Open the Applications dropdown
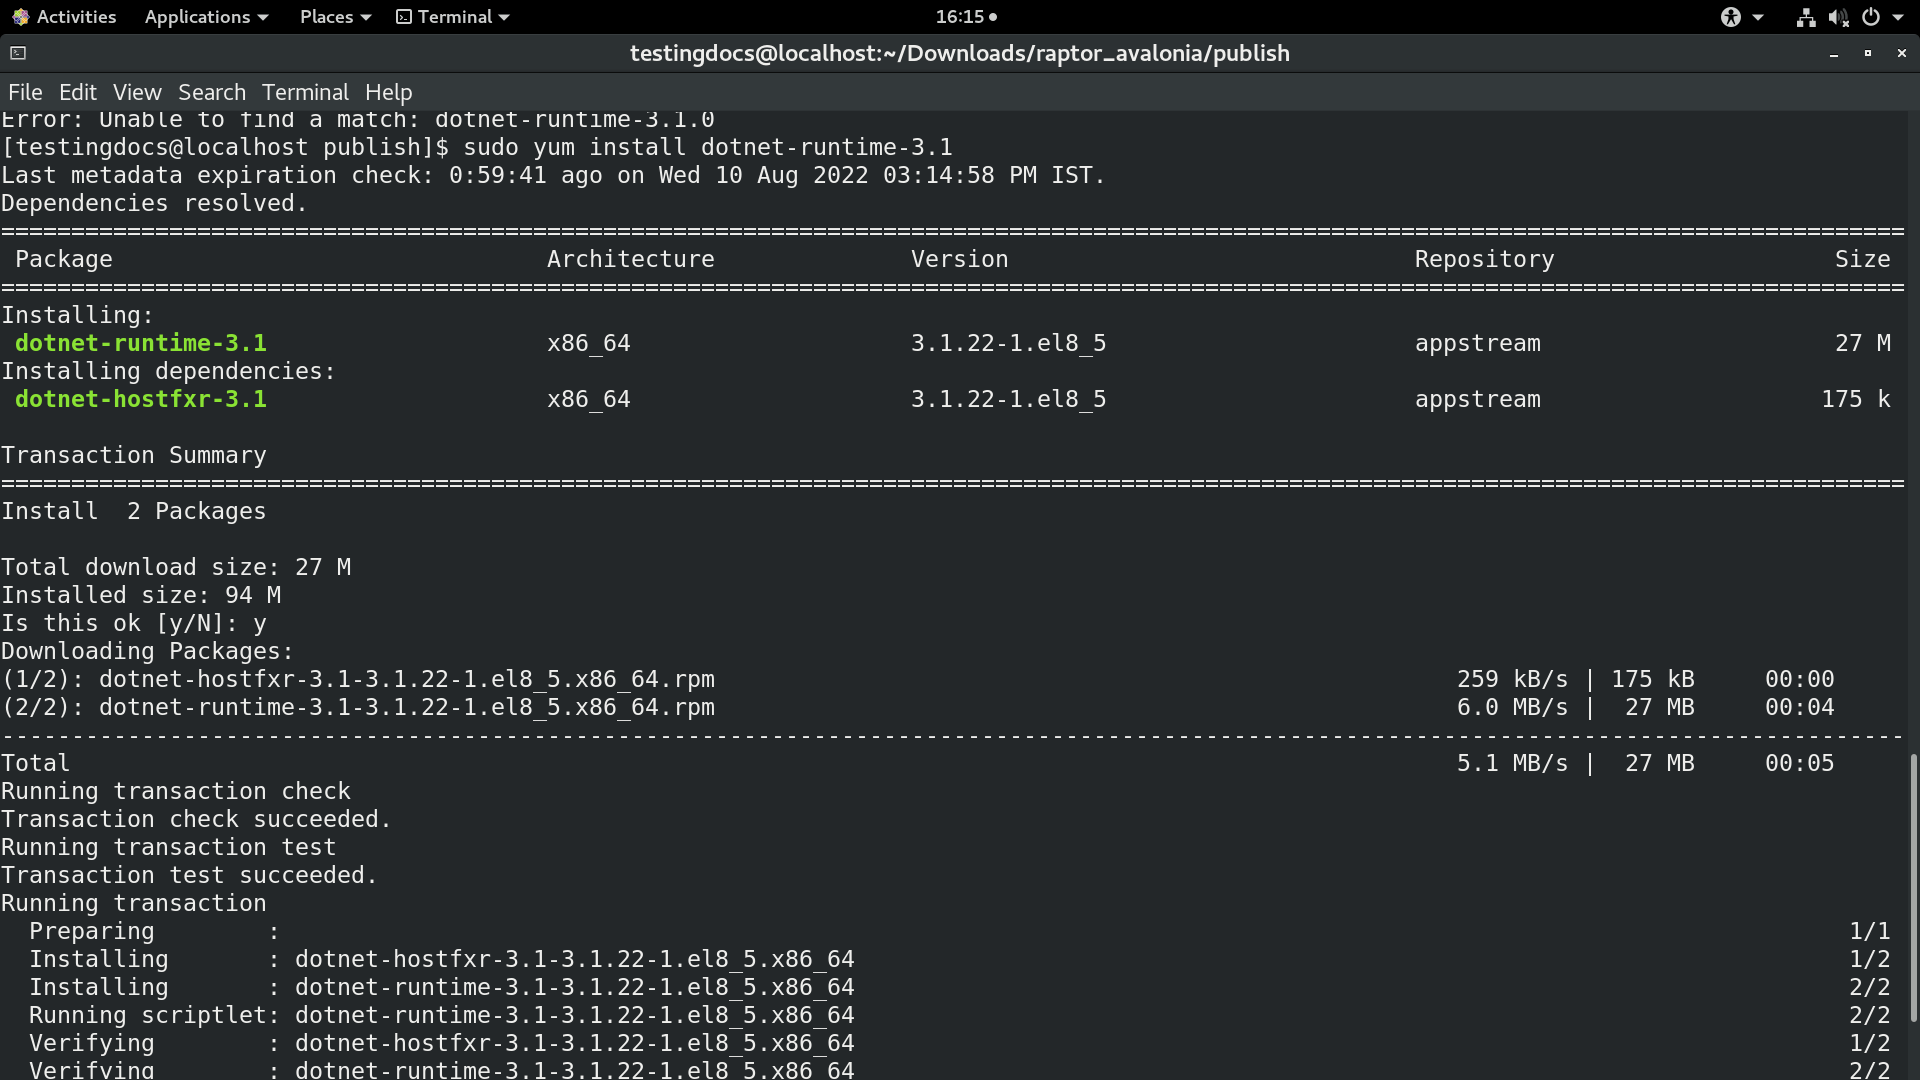Image resolution: width=1920 pixels, height=1080 pixels. (198, 17)
